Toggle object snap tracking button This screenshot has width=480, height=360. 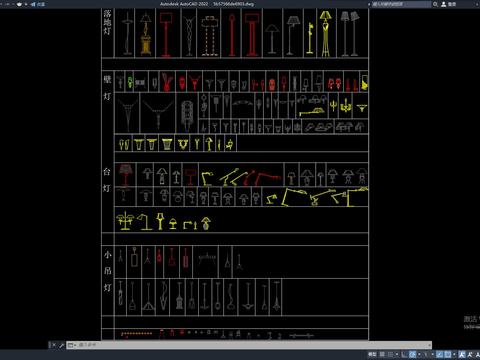pyautogui.click(x=439, y=354)
